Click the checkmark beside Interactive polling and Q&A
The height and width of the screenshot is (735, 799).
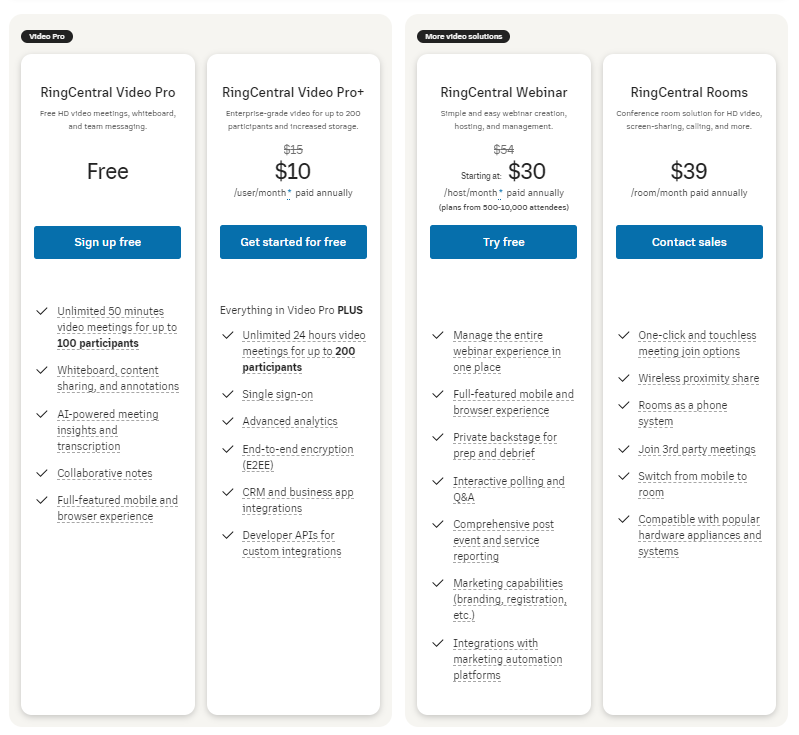click(437, 481)
